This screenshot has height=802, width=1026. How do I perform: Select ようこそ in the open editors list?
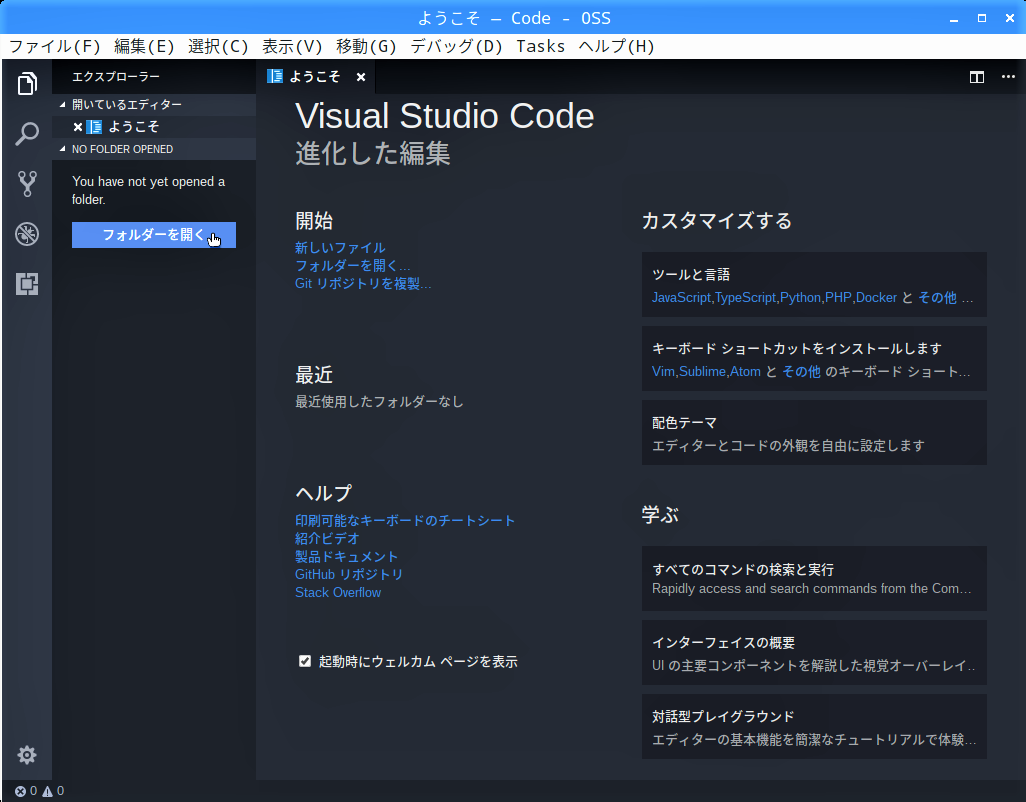tap(154, 127)
